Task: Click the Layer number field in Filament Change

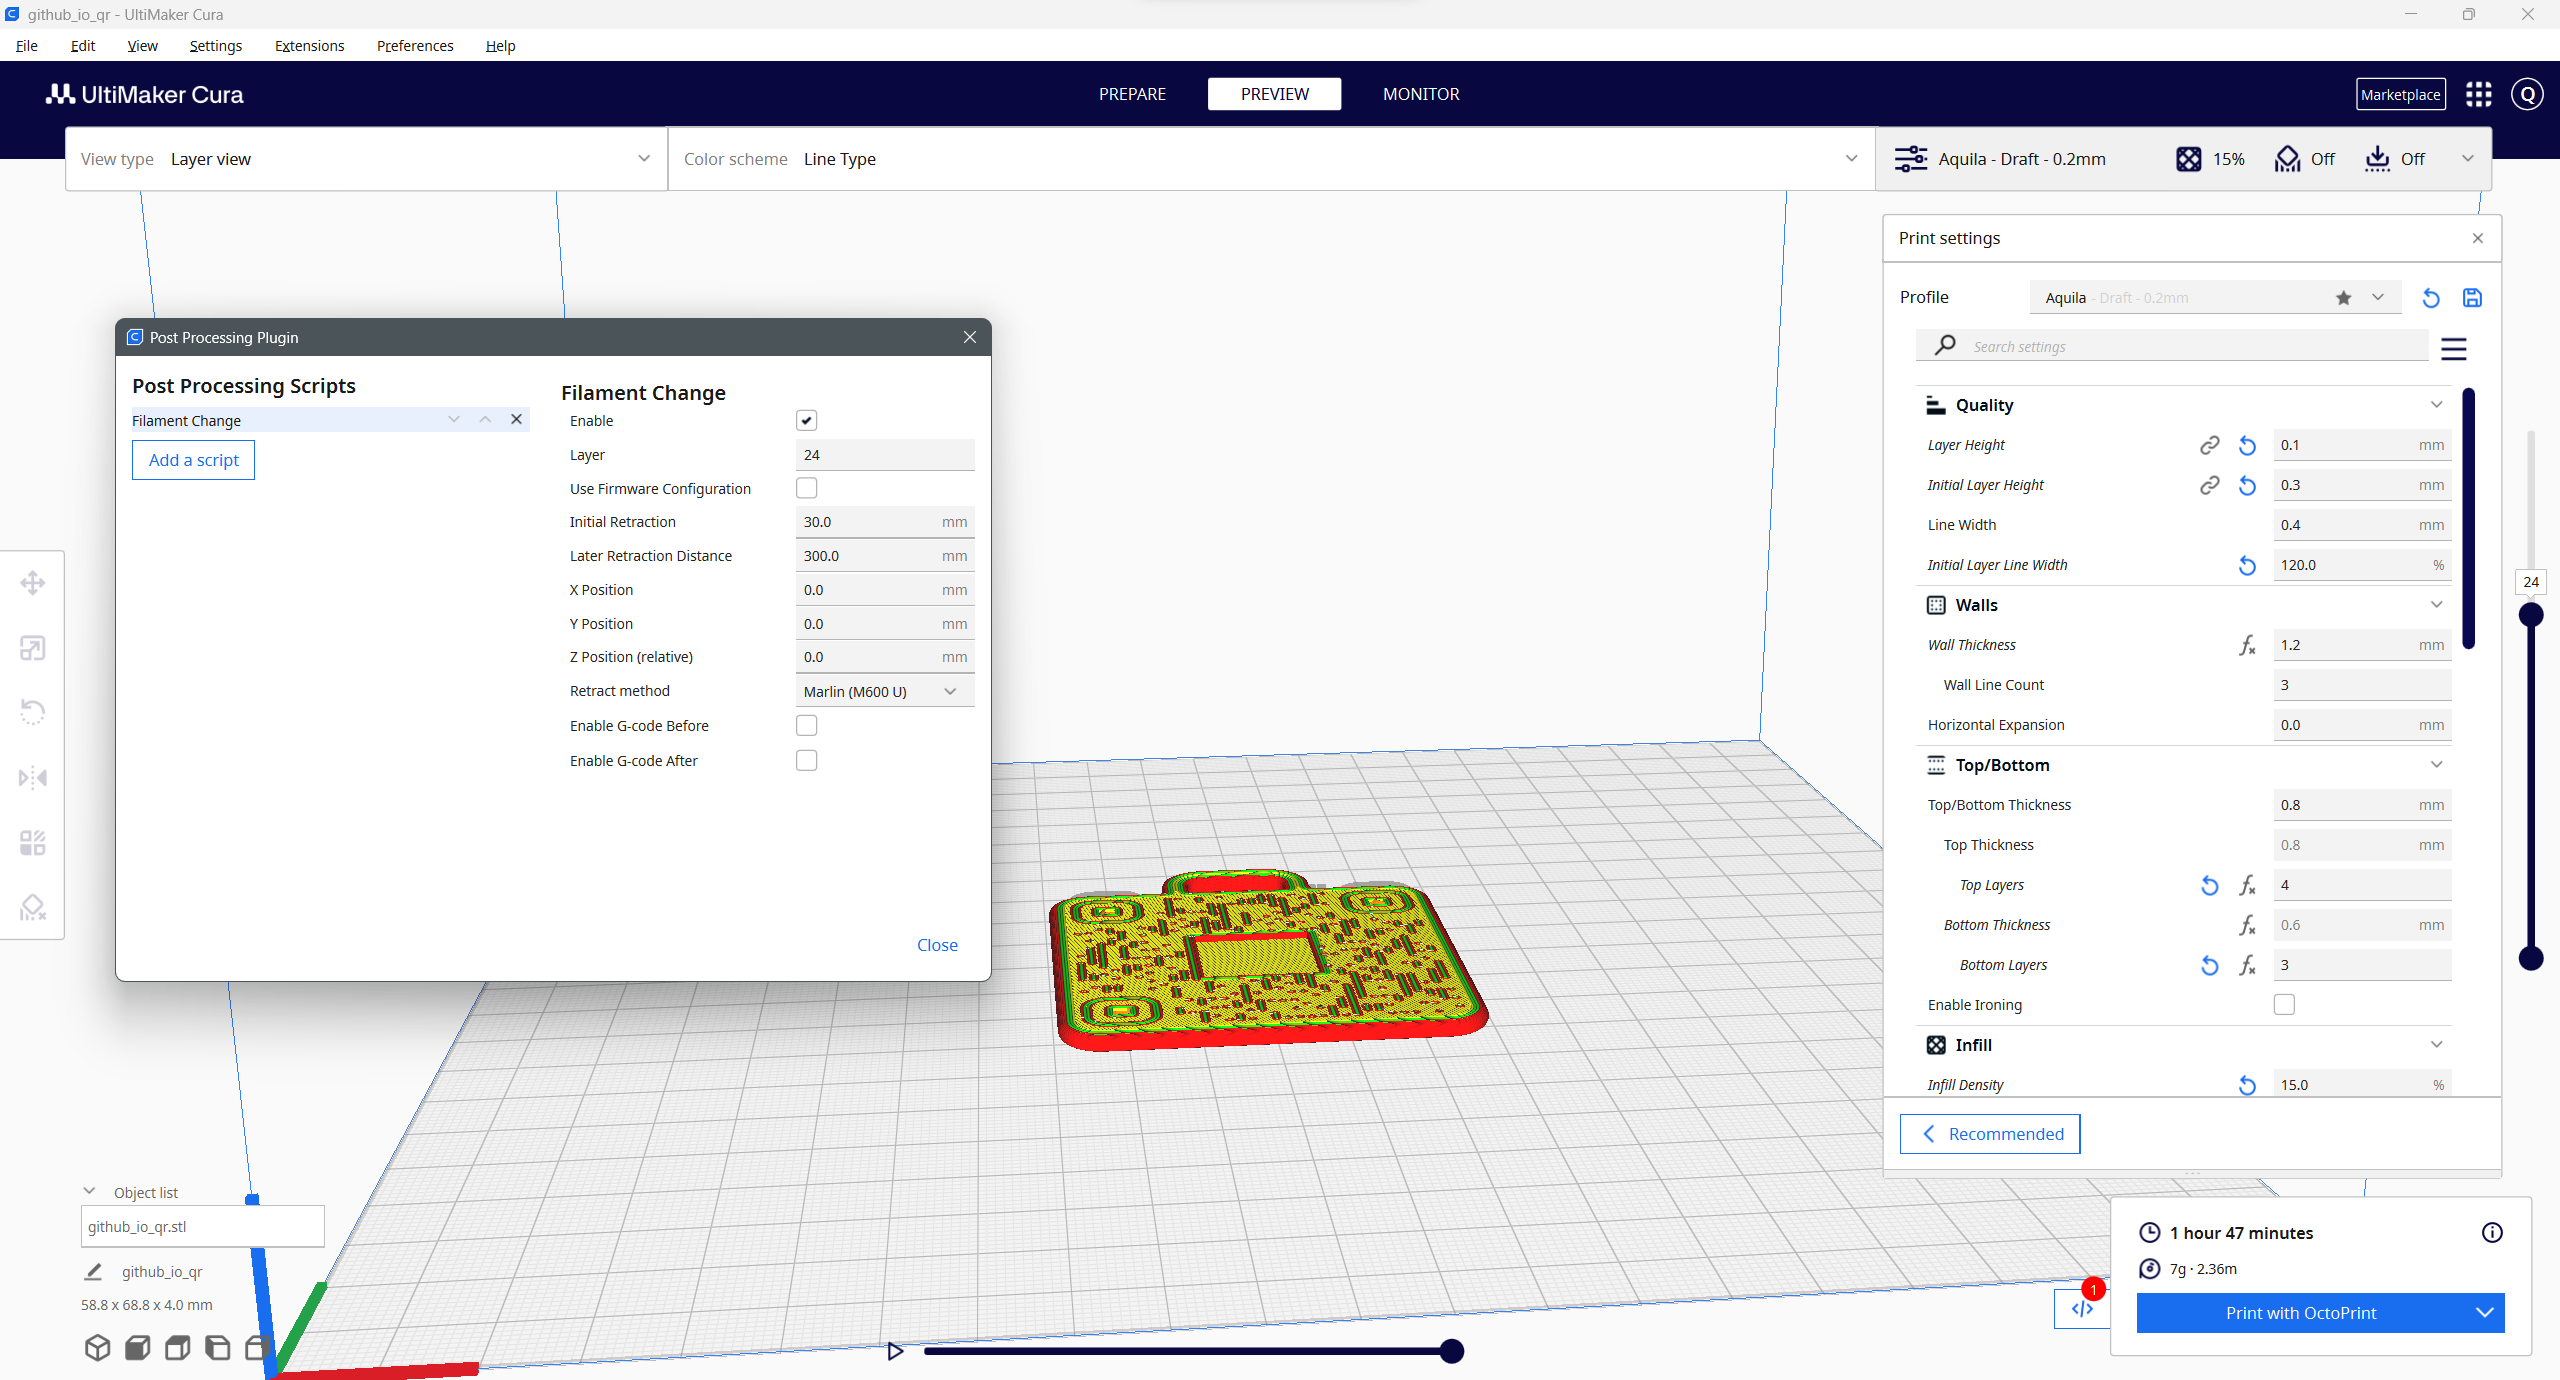Action: [x=884, y=455]
